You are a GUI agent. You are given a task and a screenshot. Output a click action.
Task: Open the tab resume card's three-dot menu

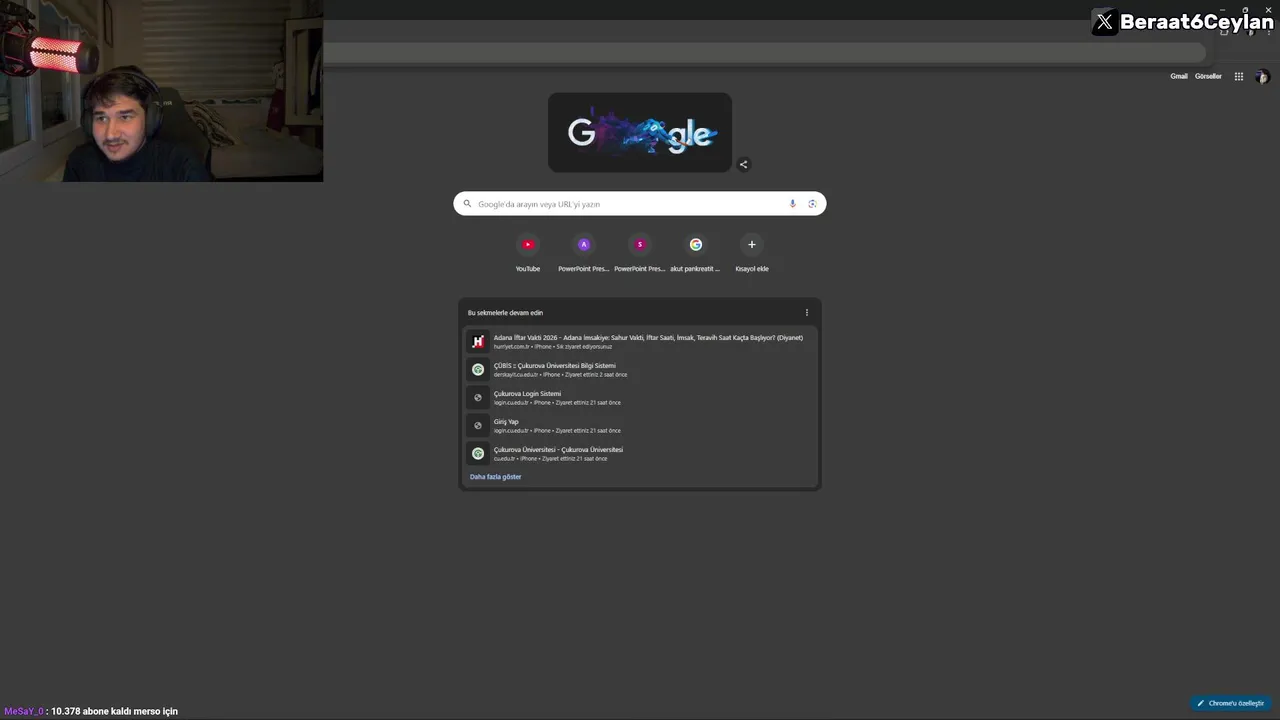[x=807, y=312]
